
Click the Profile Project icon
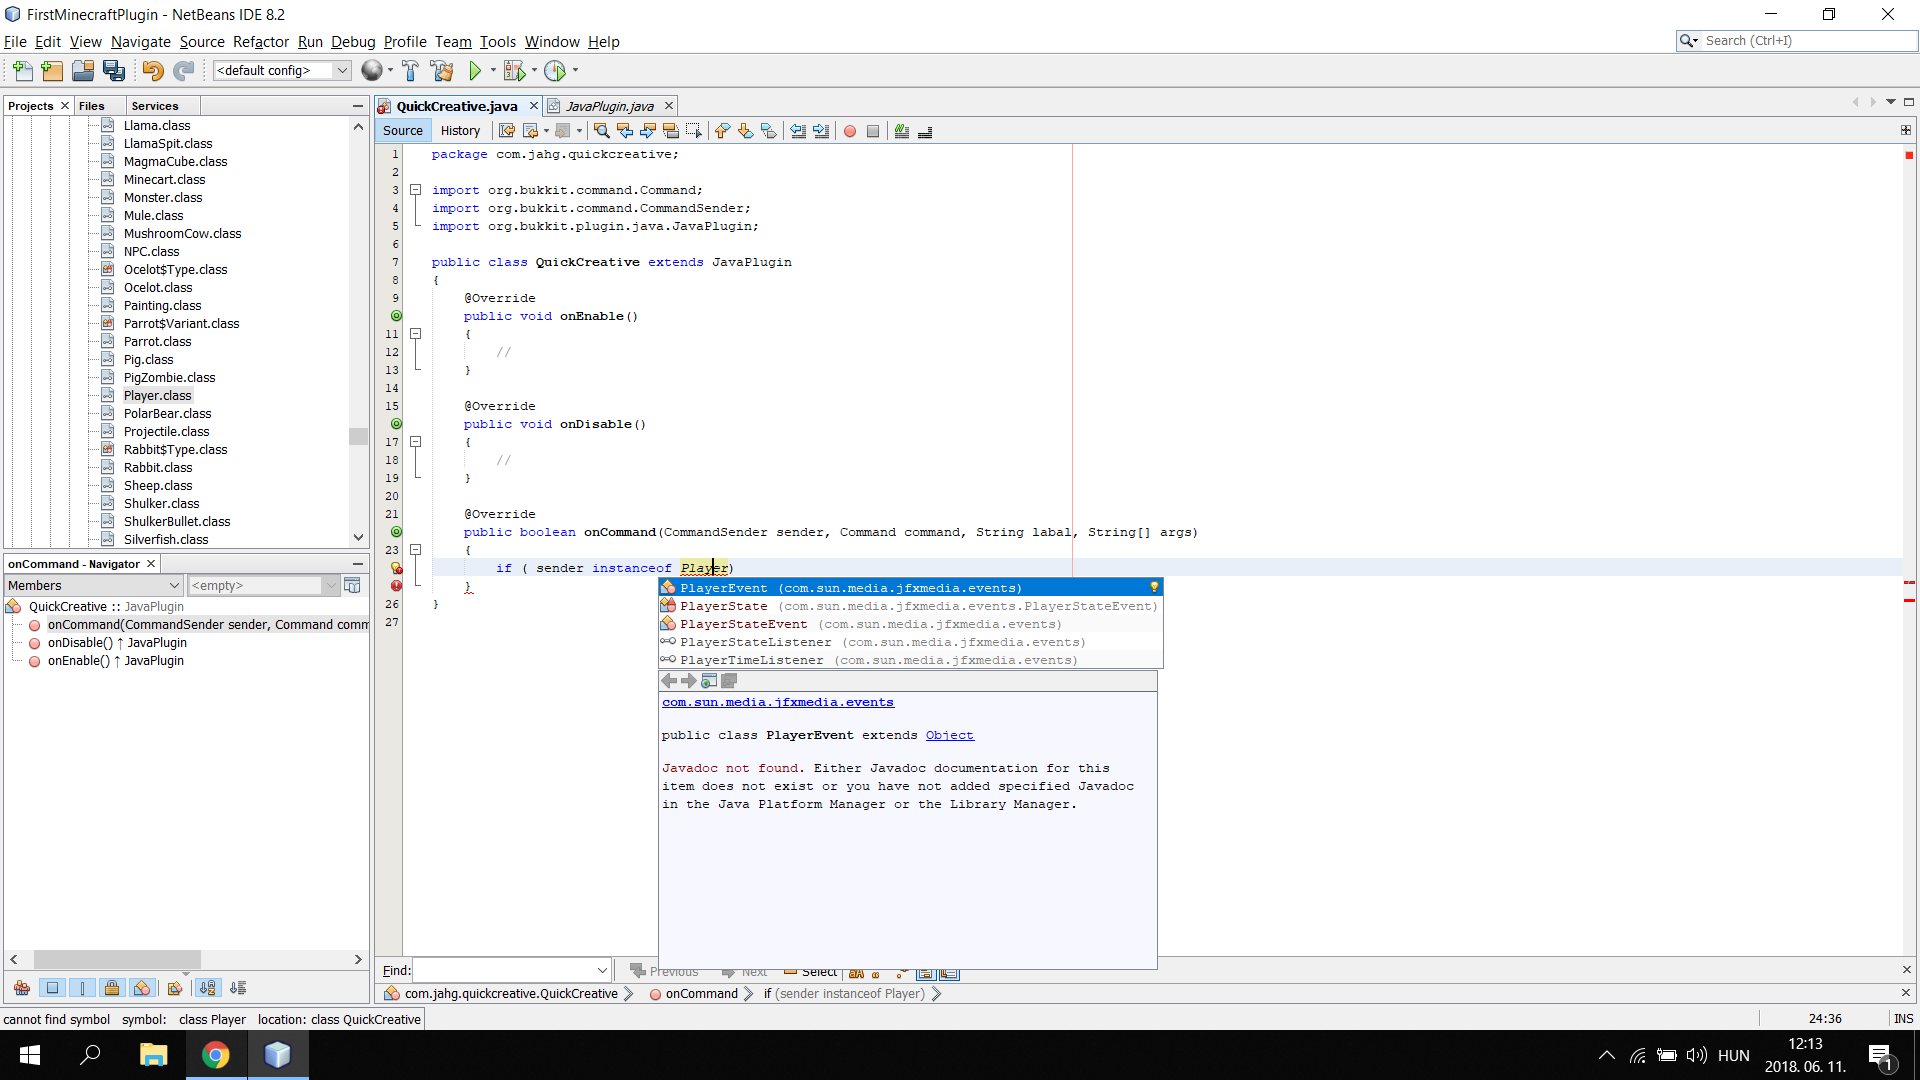(555, 71)
